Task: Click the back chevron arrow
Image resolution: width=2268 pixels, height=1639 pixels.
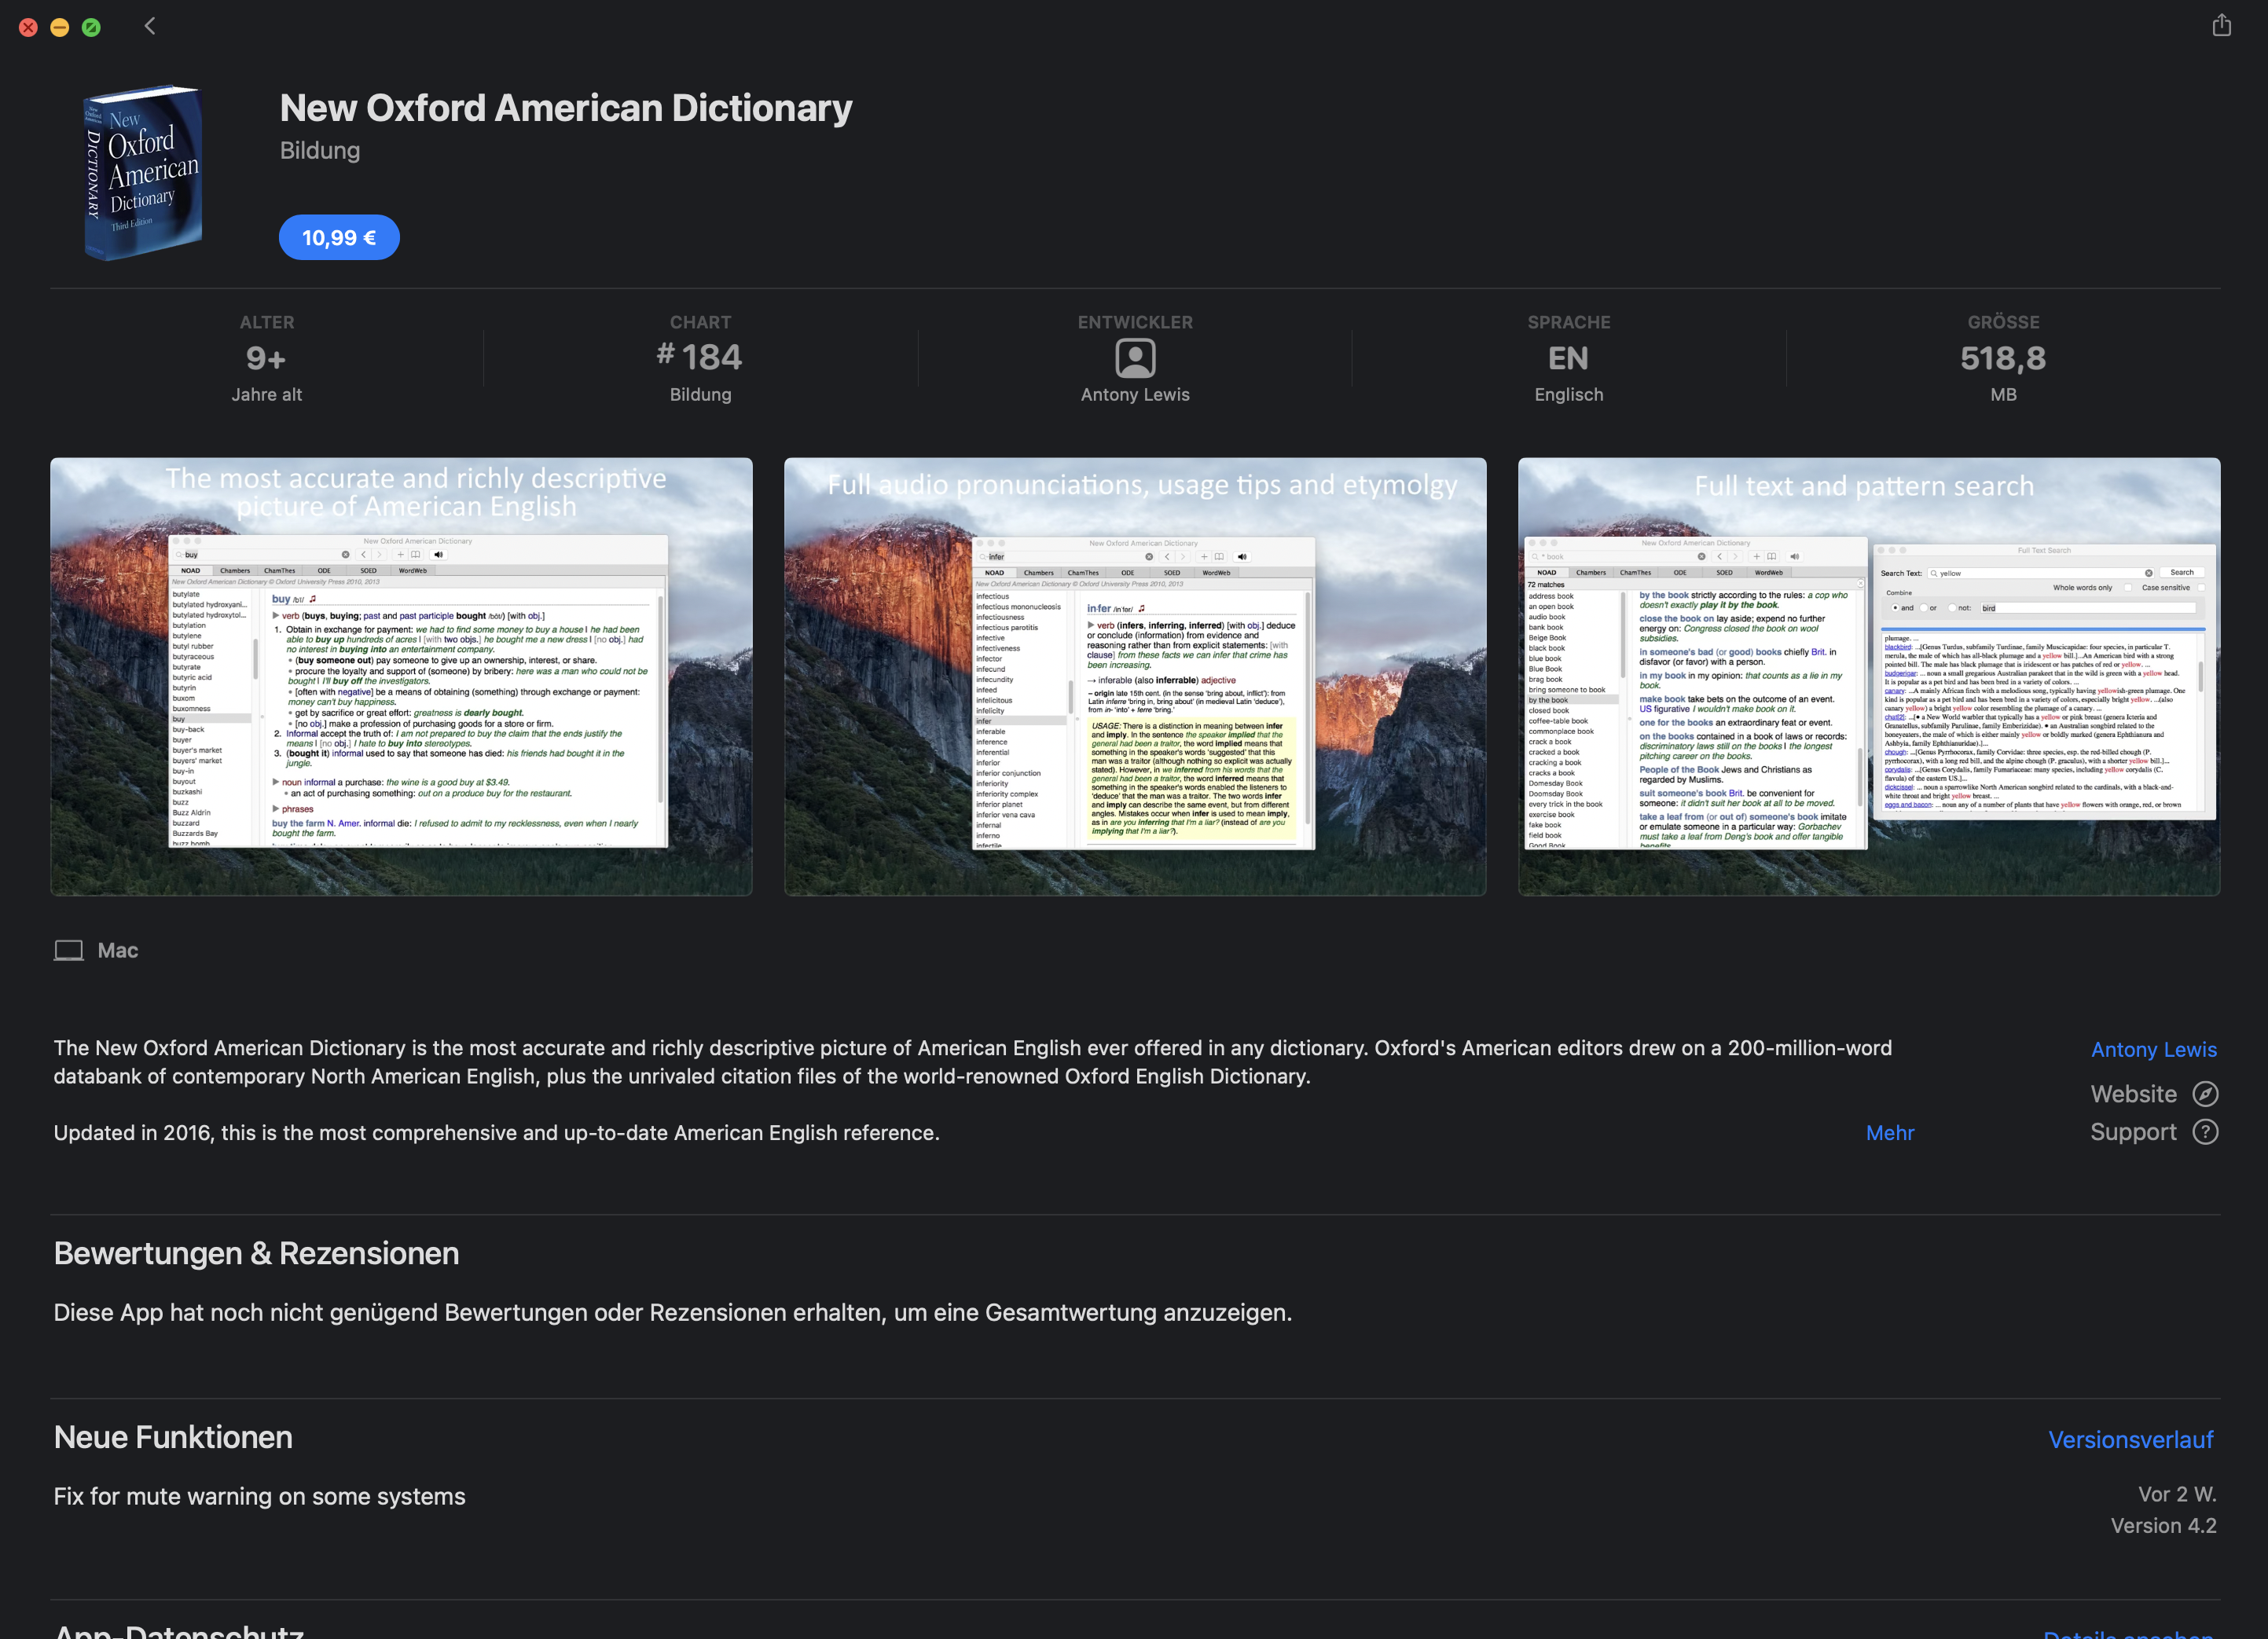Action: pyautogui.click(x=150, y=26)
